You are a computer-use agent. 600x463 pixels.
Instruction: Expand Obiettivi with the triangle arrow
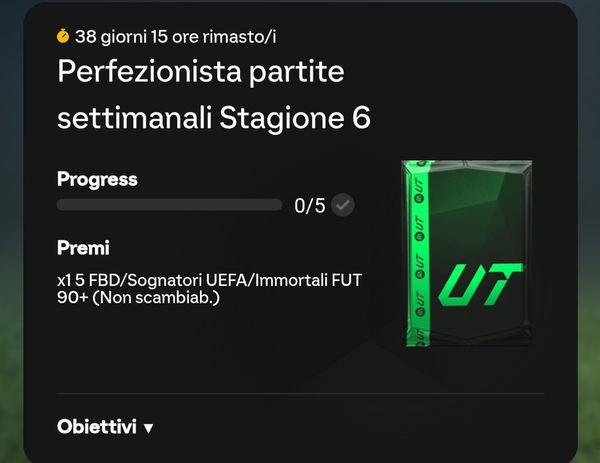pyautogui.click(x=148, y=428)
